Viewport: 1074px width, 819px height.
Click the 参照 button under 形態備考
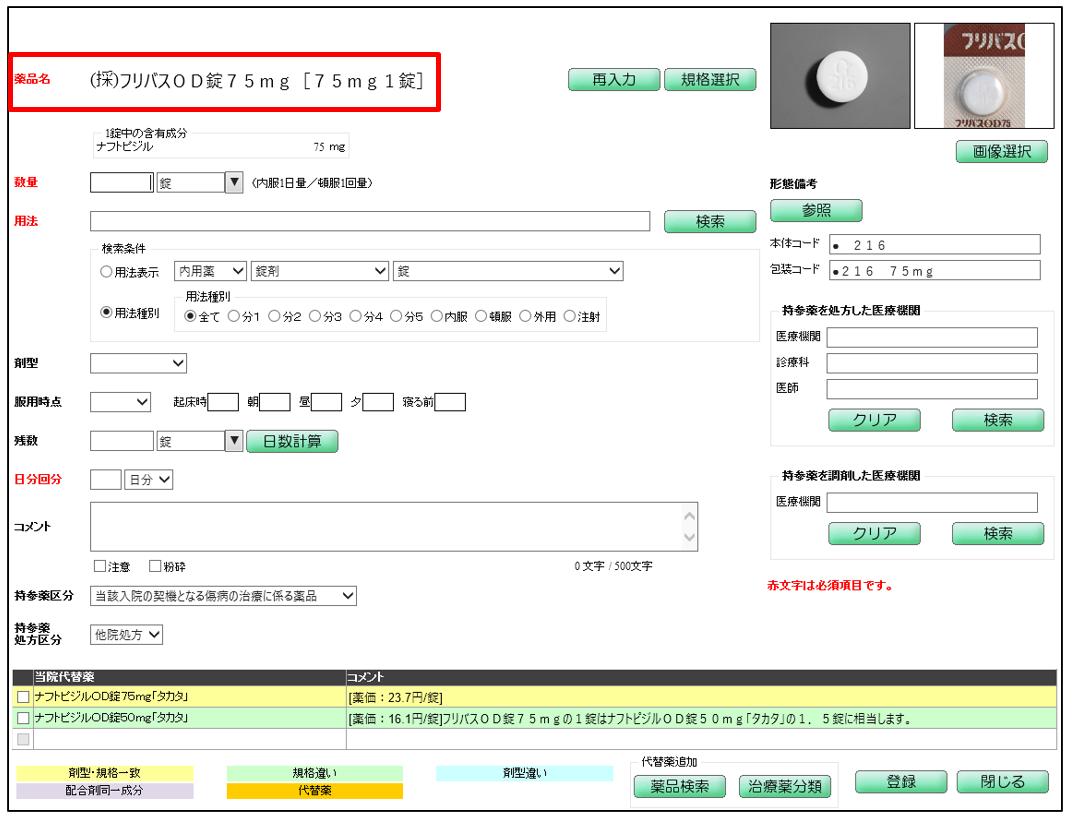click(815, 211)
